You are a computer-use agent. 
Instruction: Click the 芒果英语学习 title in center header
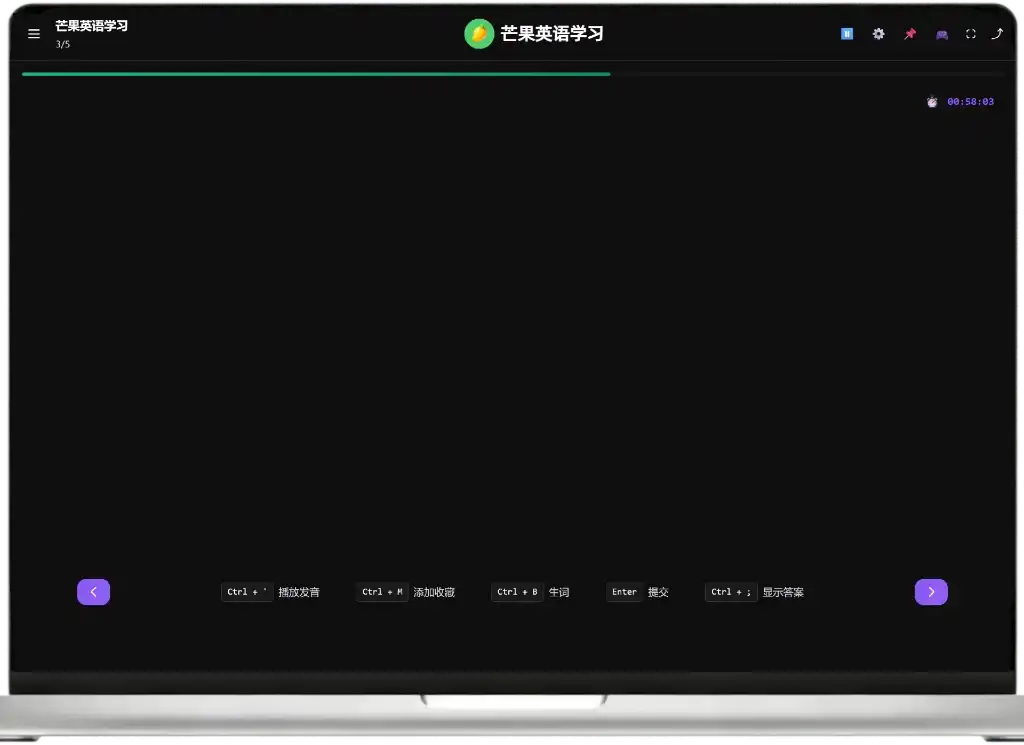click(552, 34)
